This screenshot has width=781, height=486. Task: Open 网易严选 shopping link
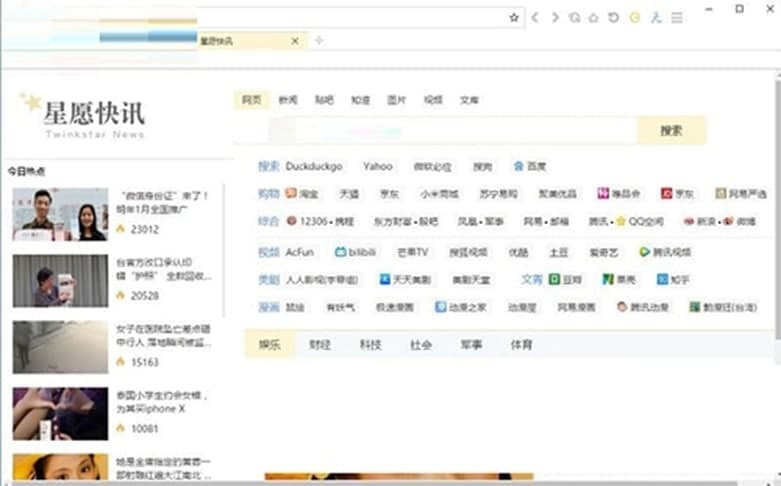tap(741, 193)
